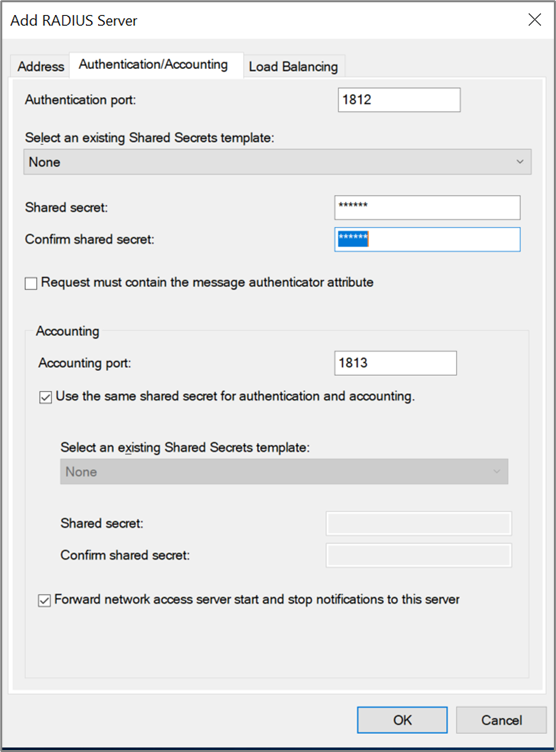556x752 pixels.
Task: Click the 'Accounting' group heading
Action: point(68,331)
